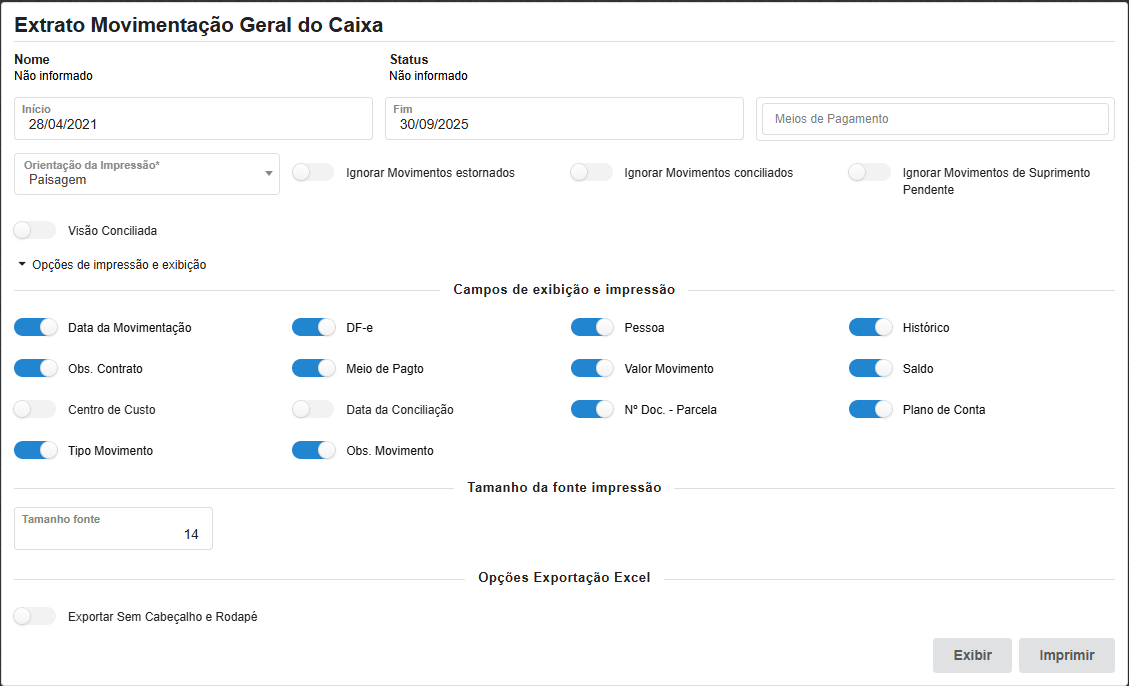The width and height of the screenshot is (1129, 686).
Task: Collapse Opções de impressão e exibição section
Action: [x=111, y=265]
